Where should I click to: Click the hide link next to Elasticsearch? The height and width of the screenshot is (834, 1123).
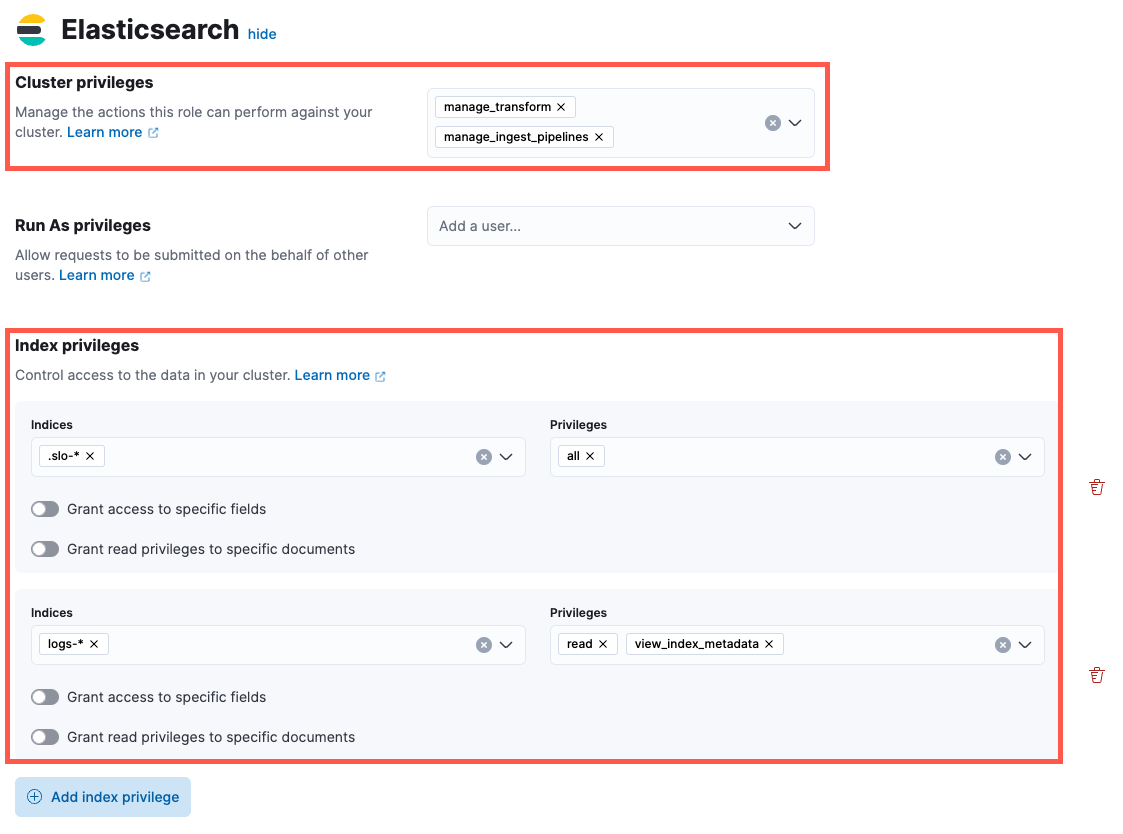coord(261,34)
